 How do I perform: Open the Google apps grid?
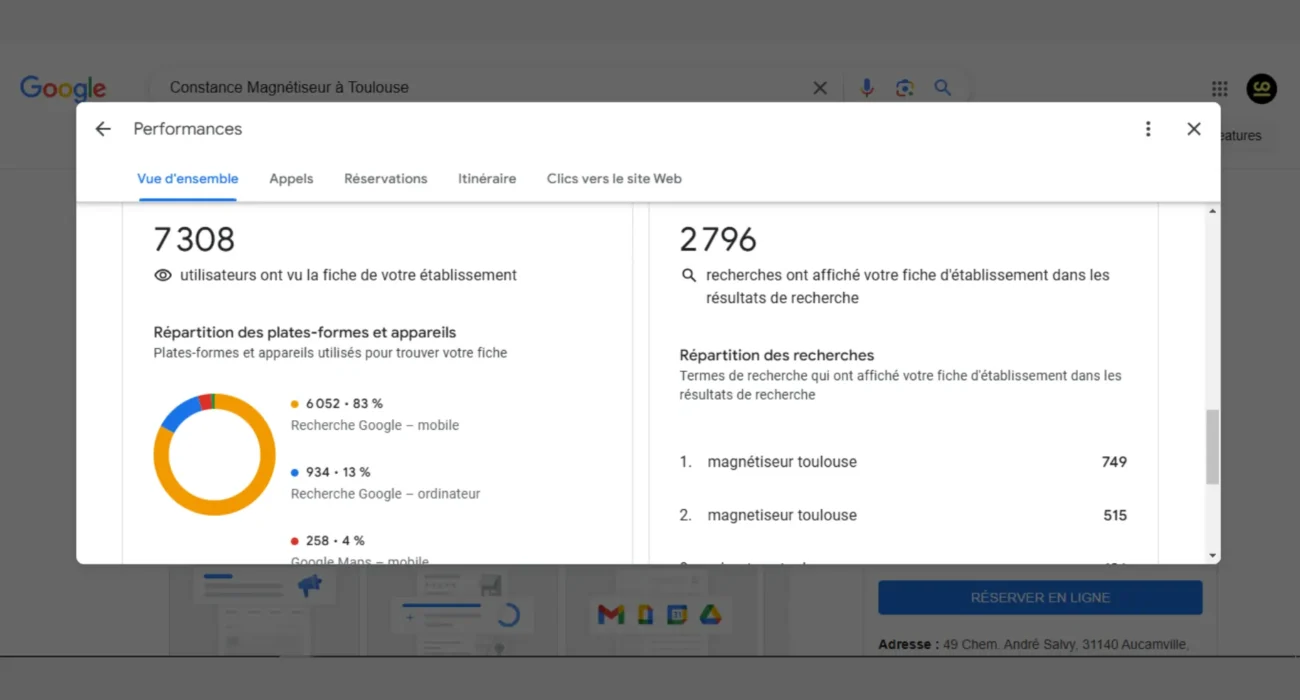coord(1218,89)
